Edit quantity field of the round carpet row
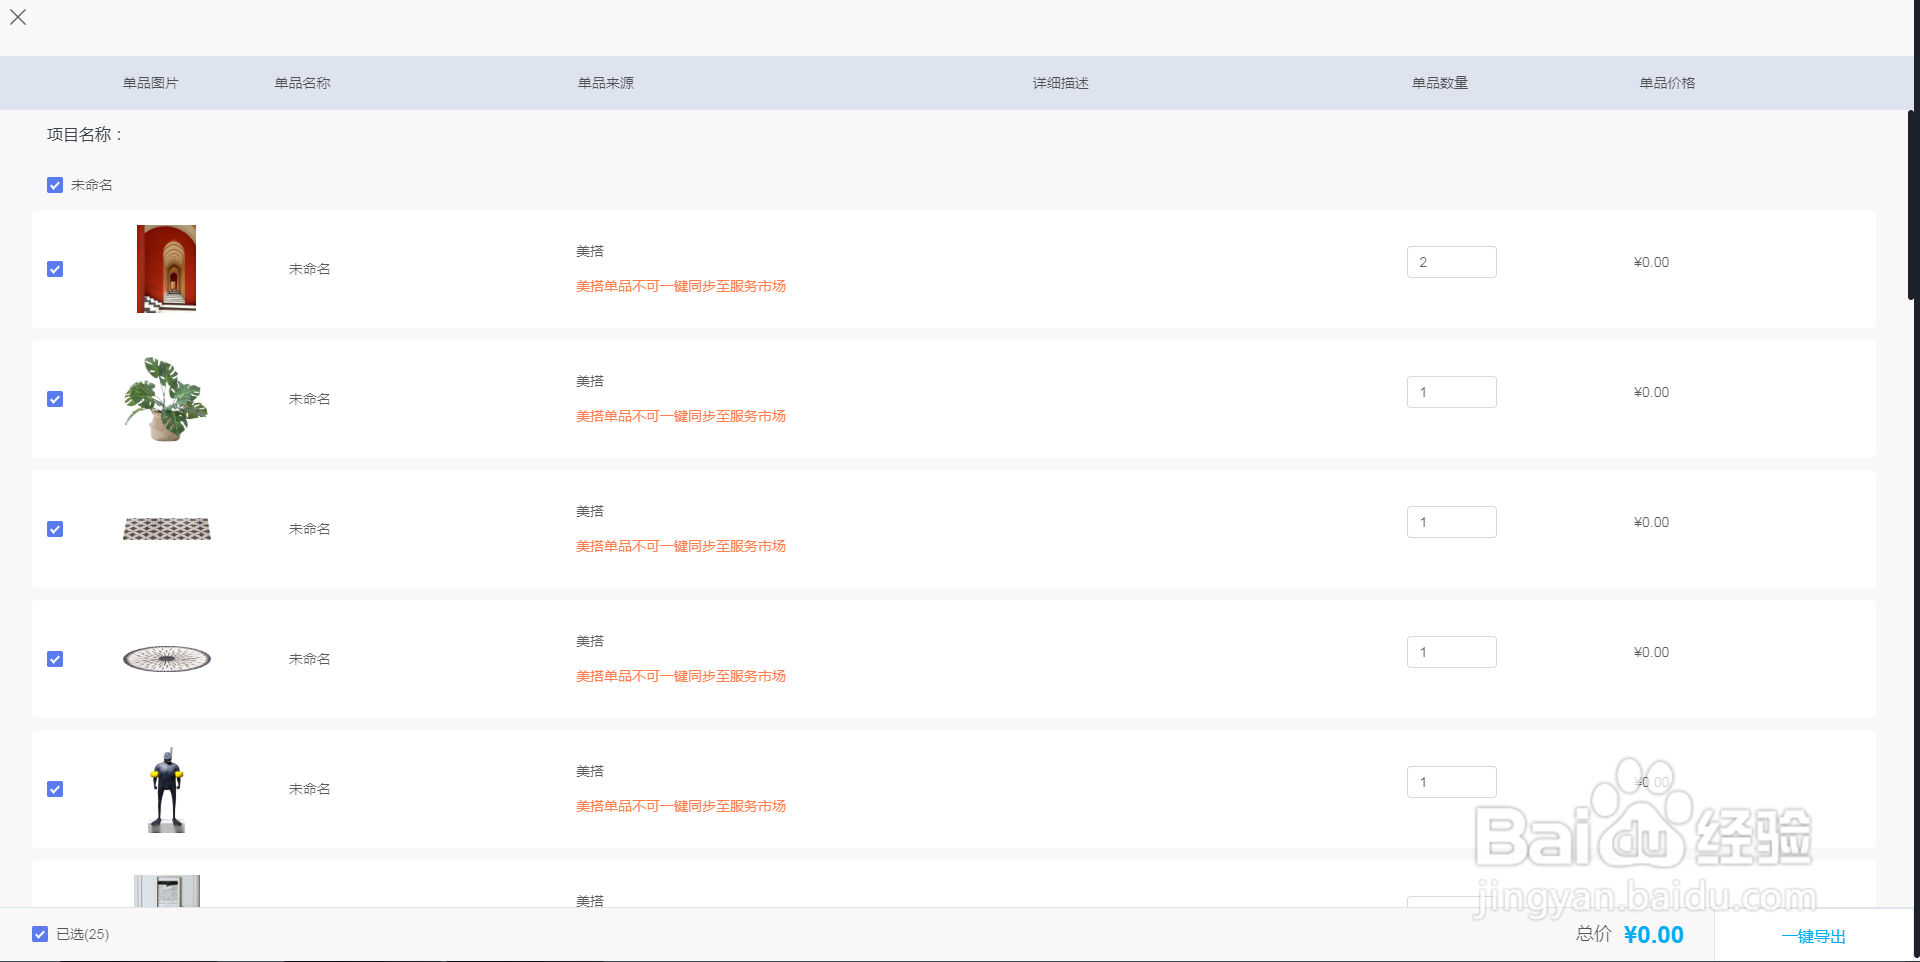The image size is (1920, 962). click(x=1451, y=652)
